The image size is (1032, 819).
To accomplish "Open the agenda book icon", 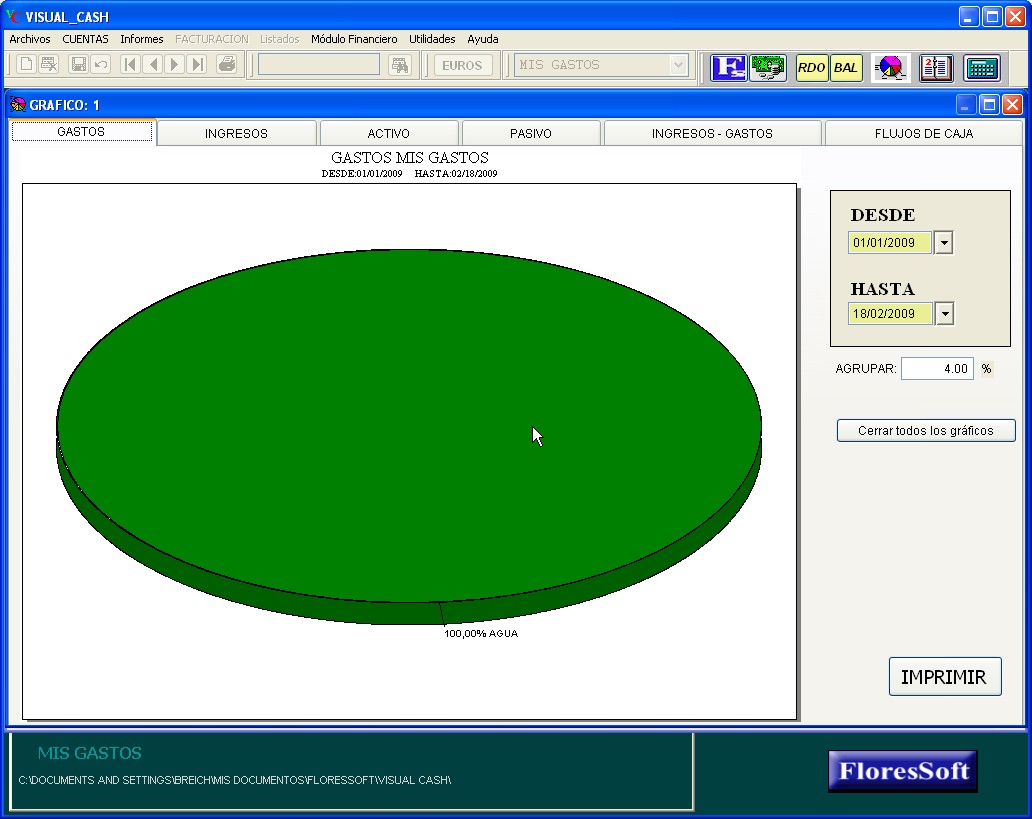I will [x=935, y=67].
